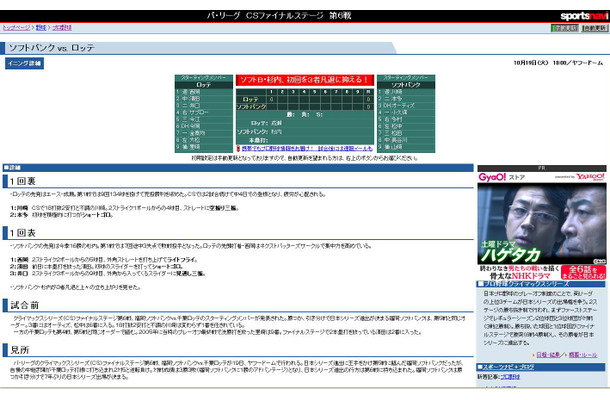Viewport: 610px width, 400px height.
Task: Click the page header パ・リーグ CSファイナルステージ 第6戦
Action: coord(279,16)
